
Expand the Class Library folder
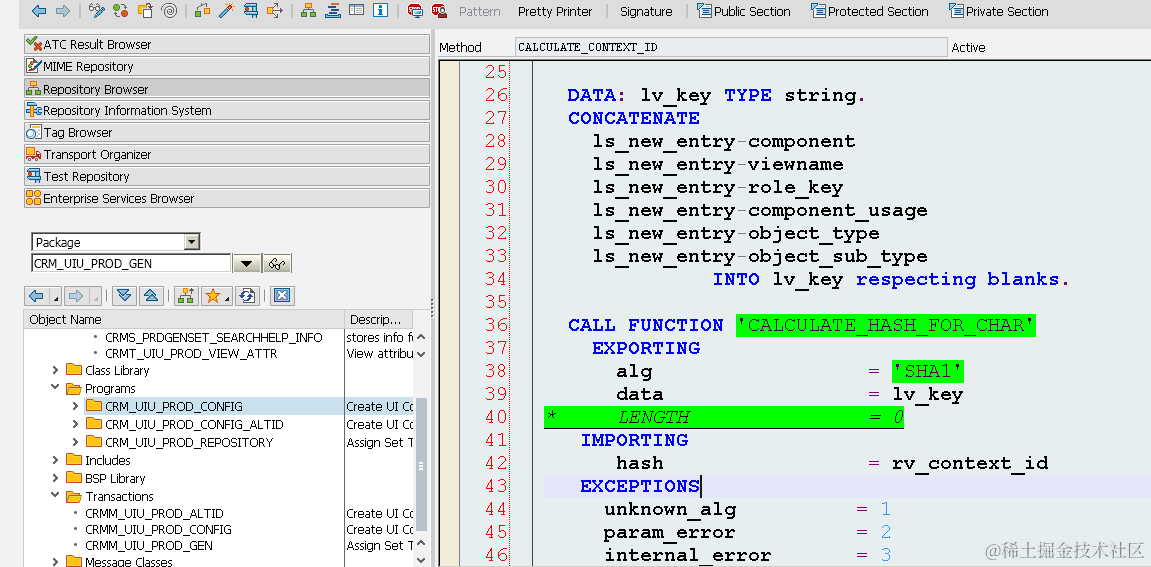(x=55, y=369)
